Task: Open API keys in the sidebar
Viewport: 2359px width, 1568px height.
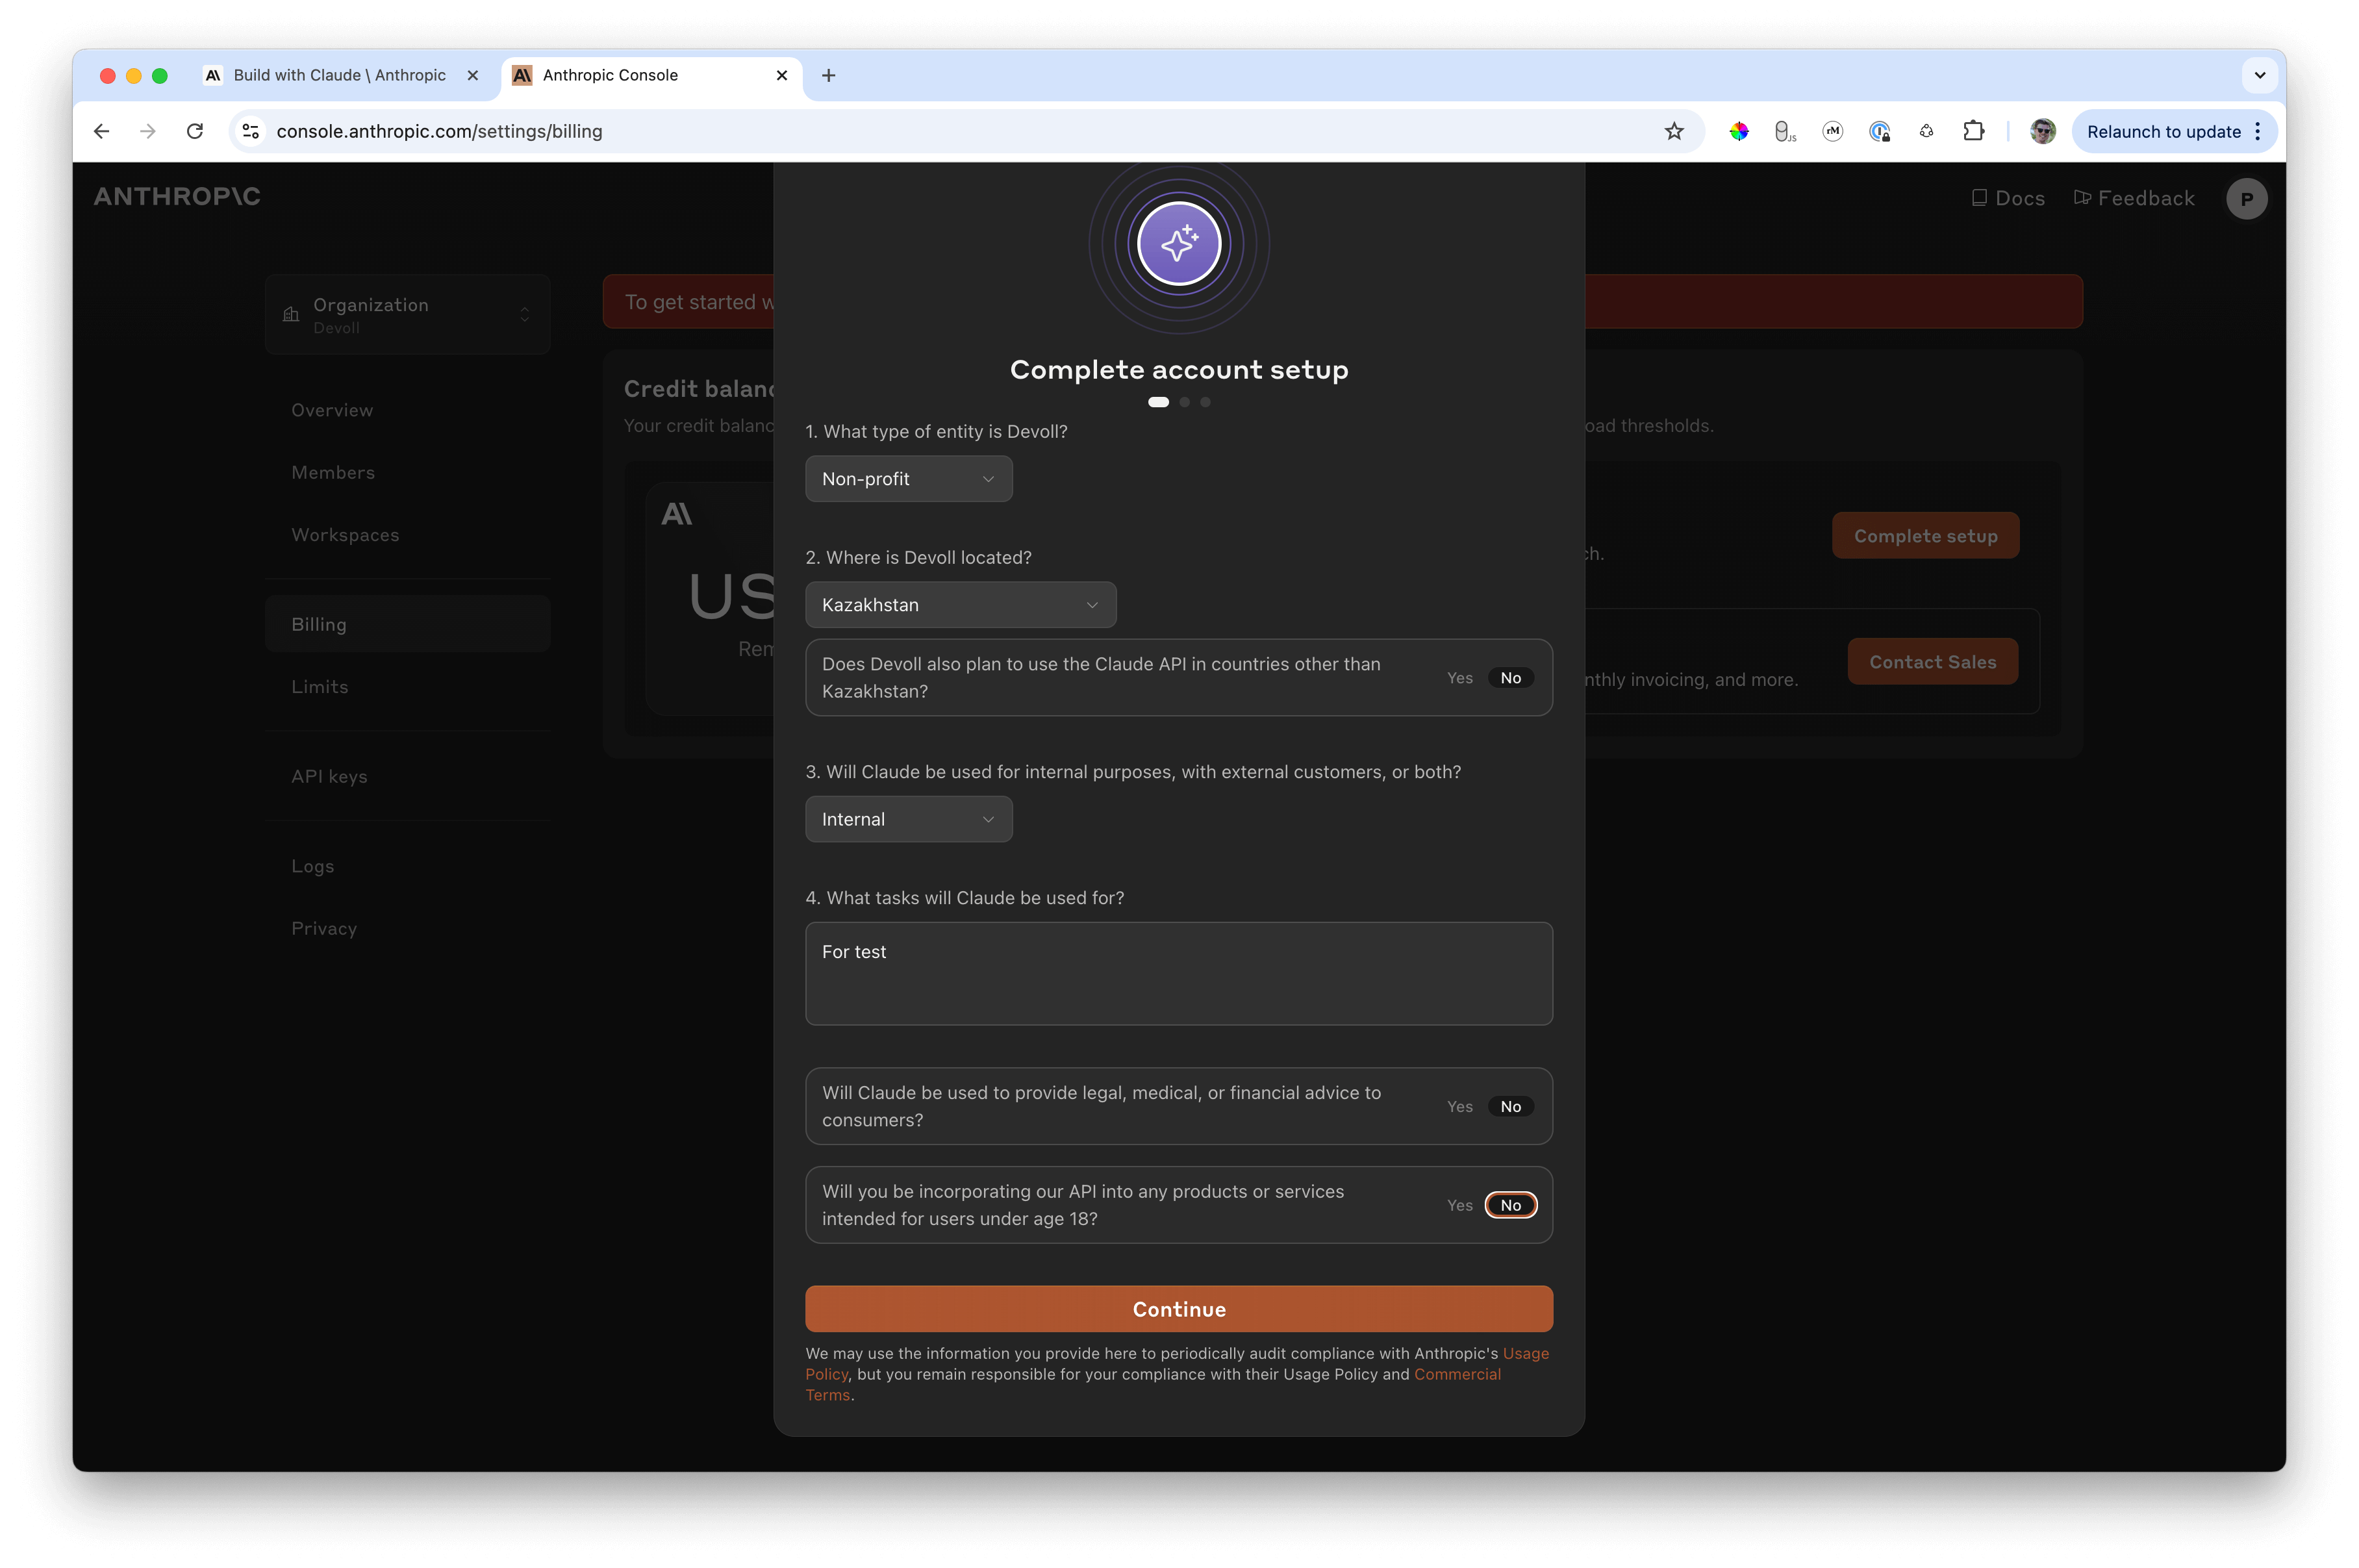Action: (329, 777)
